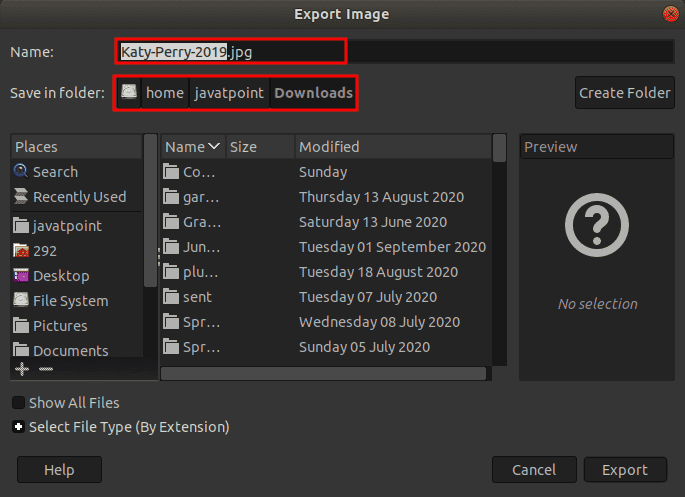The width and height of the screenshot is (685, 497).
Task: Click the Tuesday 18 August 2020 date cell
Action: 378,272
